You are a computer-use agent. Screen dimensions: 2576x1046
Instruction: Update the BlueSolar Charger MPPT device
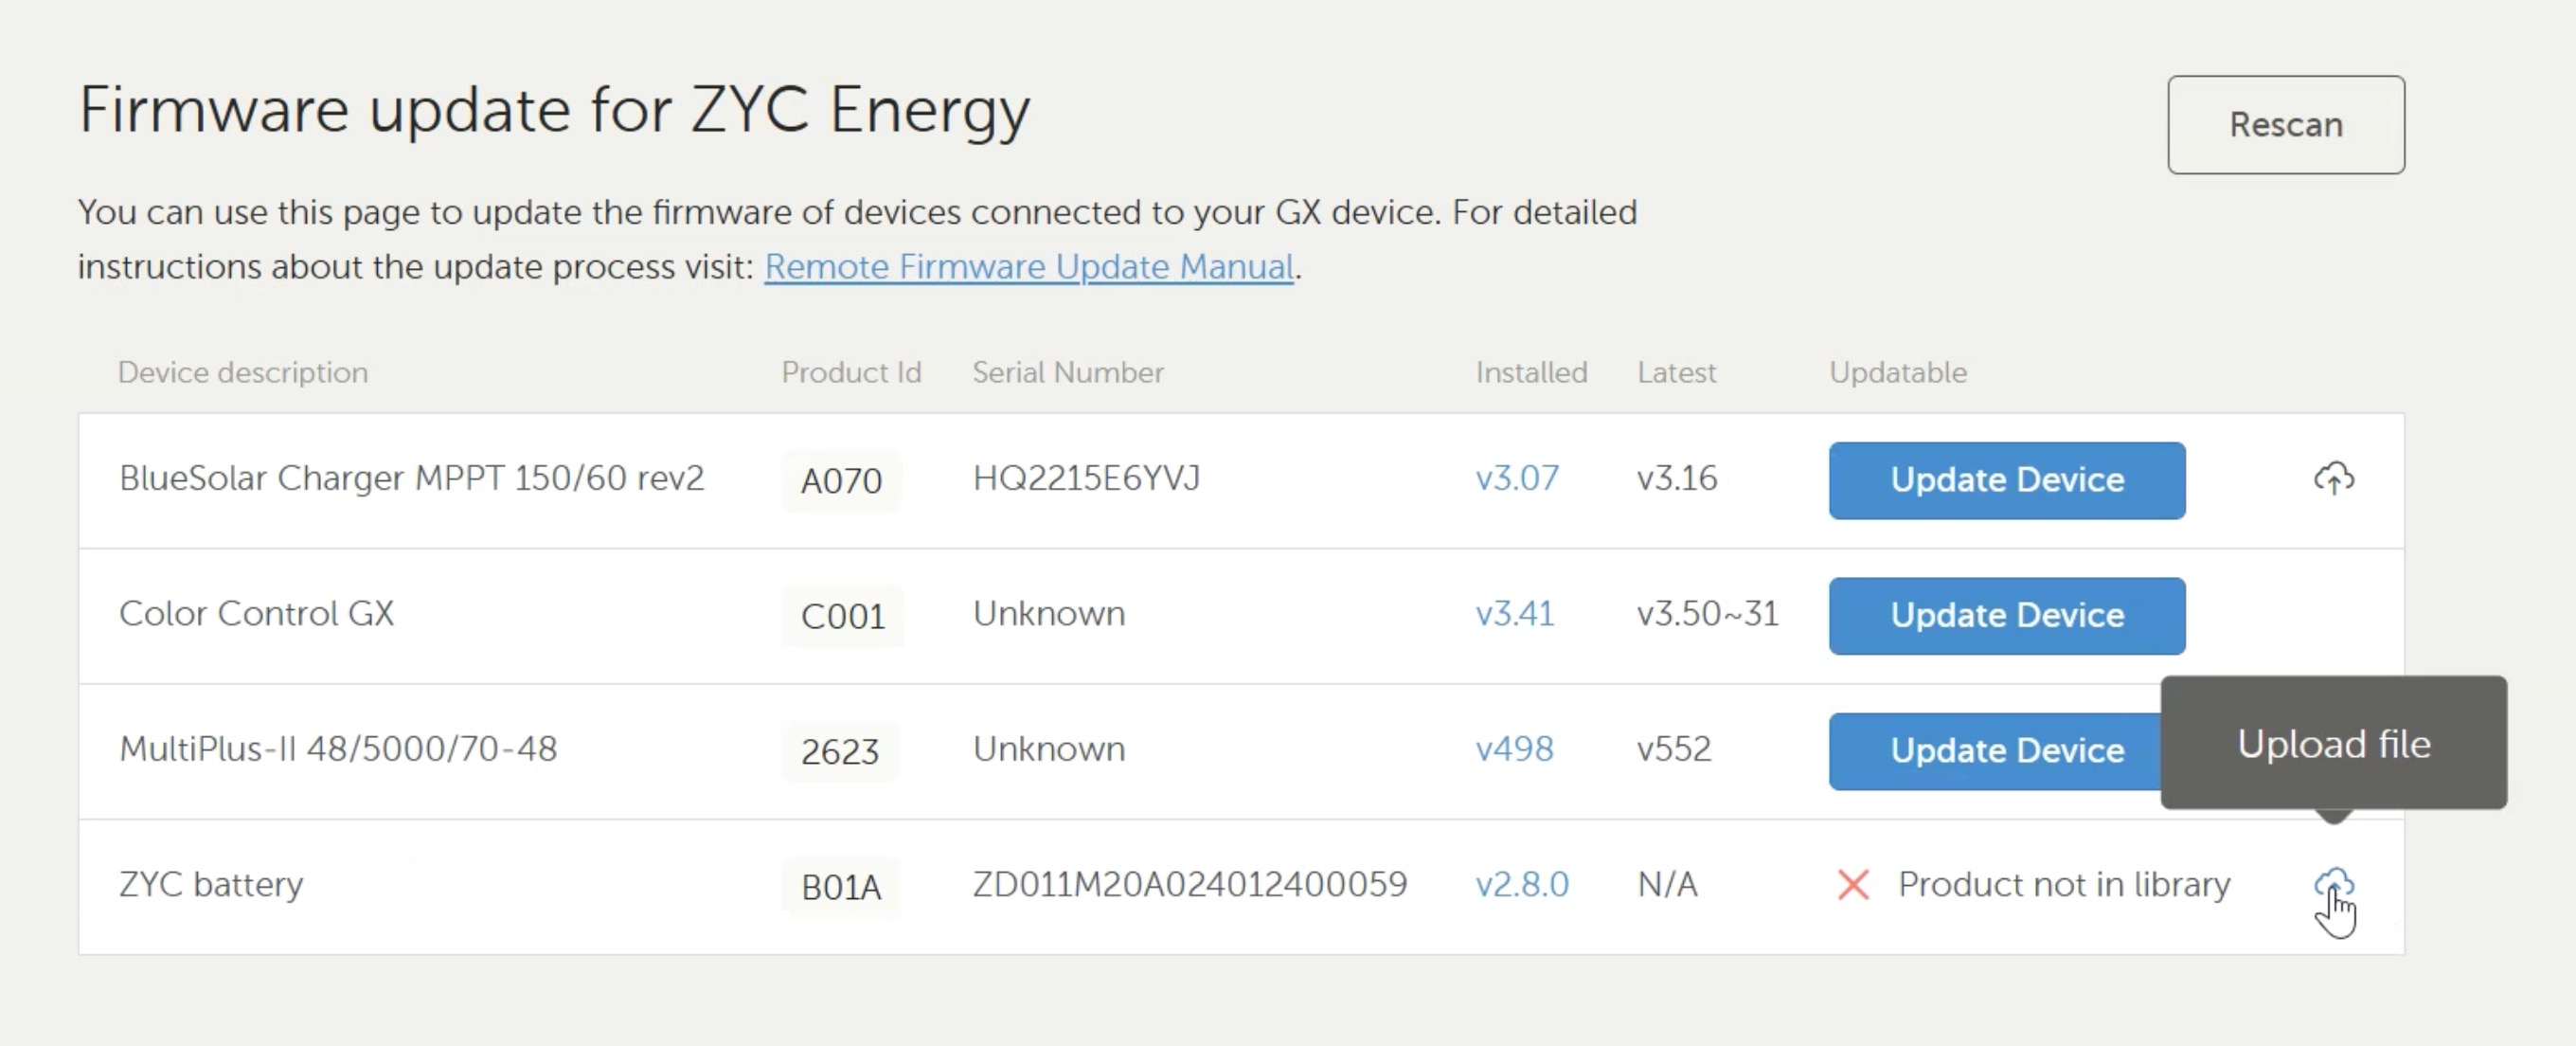tap(2006, 480)
